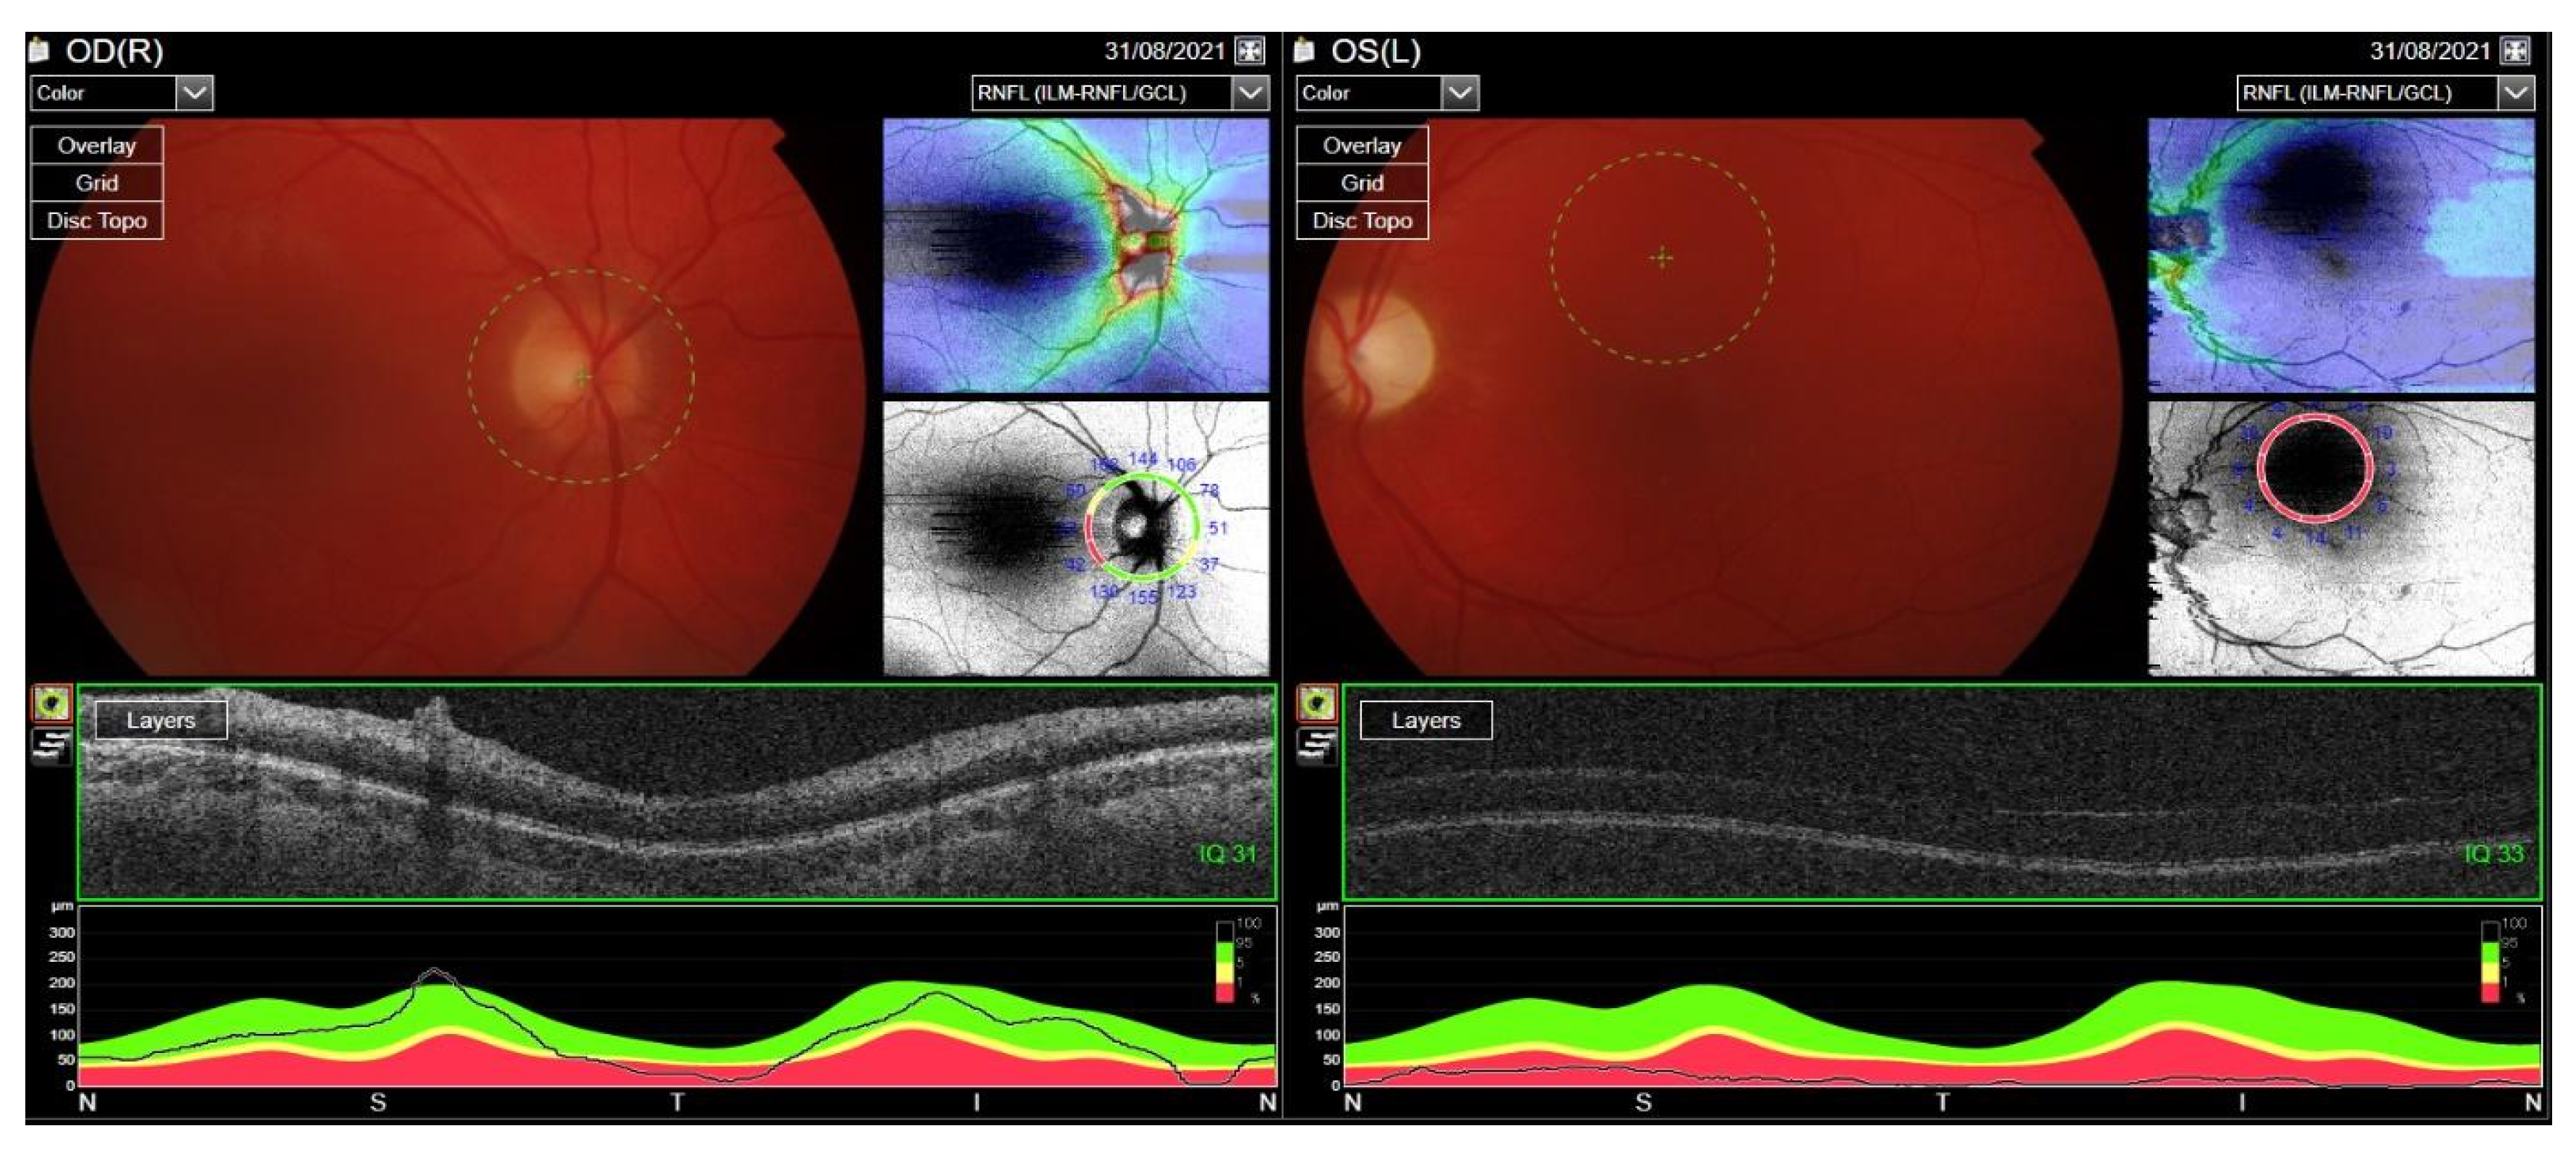The height and width of the screenshot is (1152, 2576).
Task: Click clipboard icon next to OS(L)
Action: coord(1305,50)
